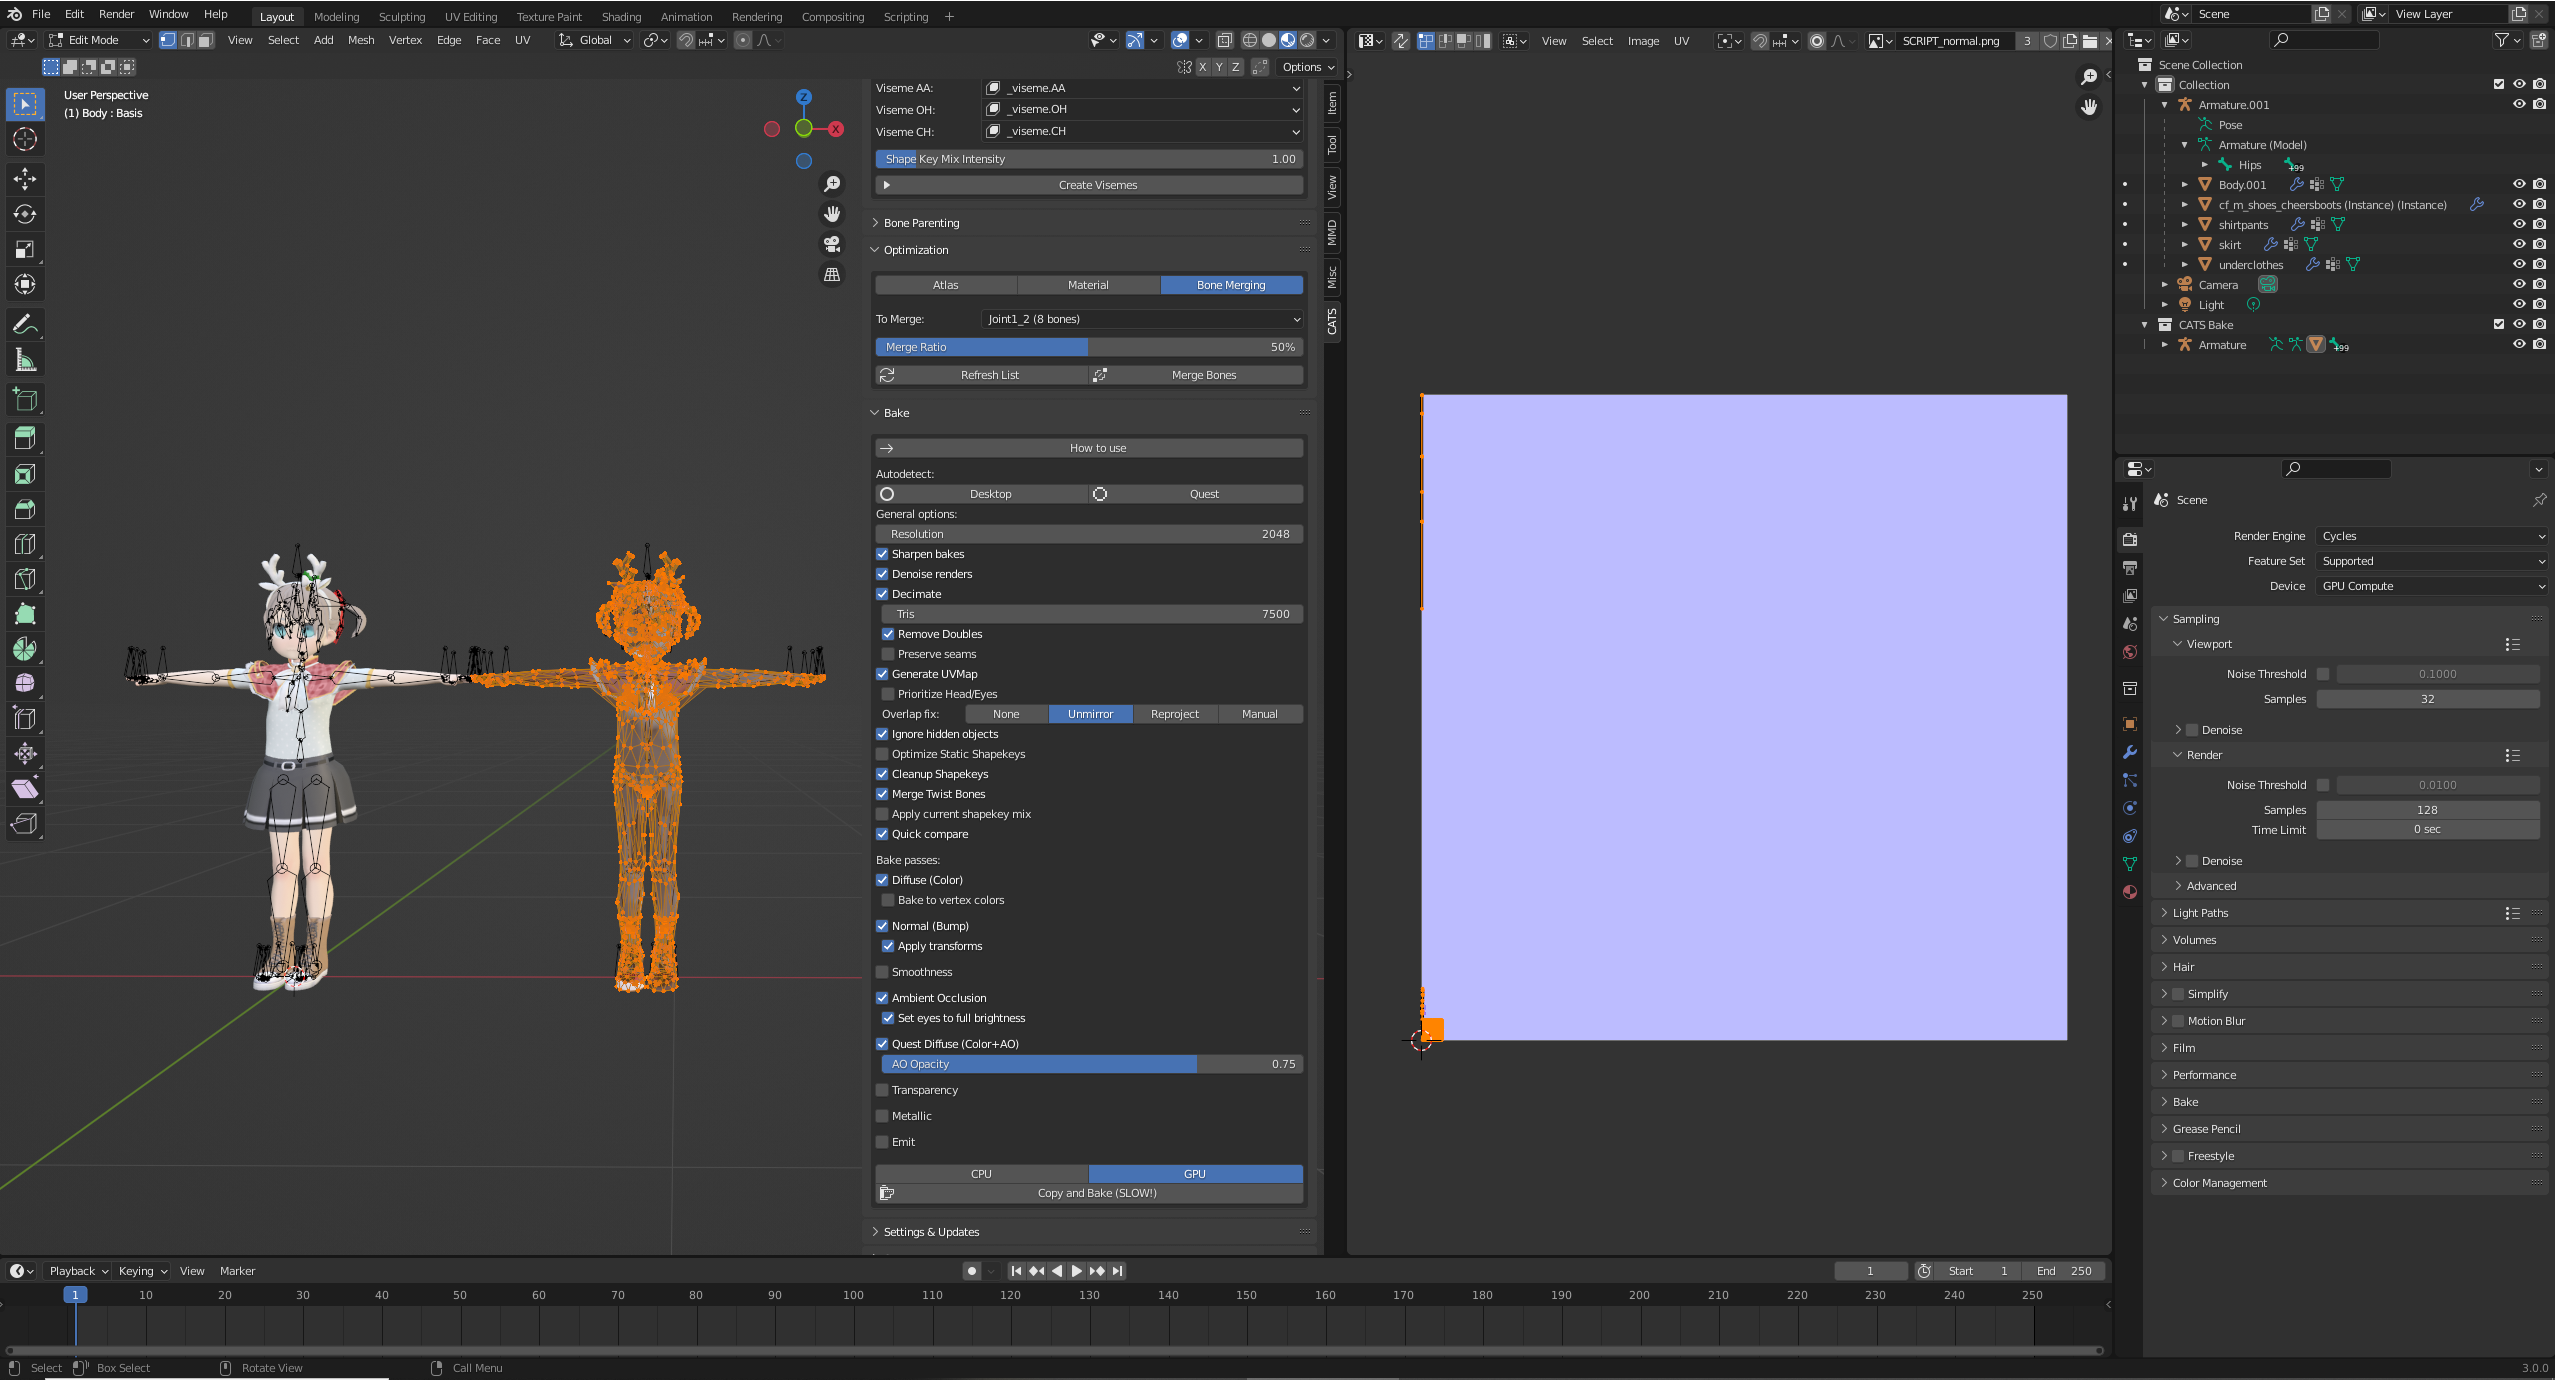Select the Annotate tool
The image size is (2555, 1380).
[24, 323]
